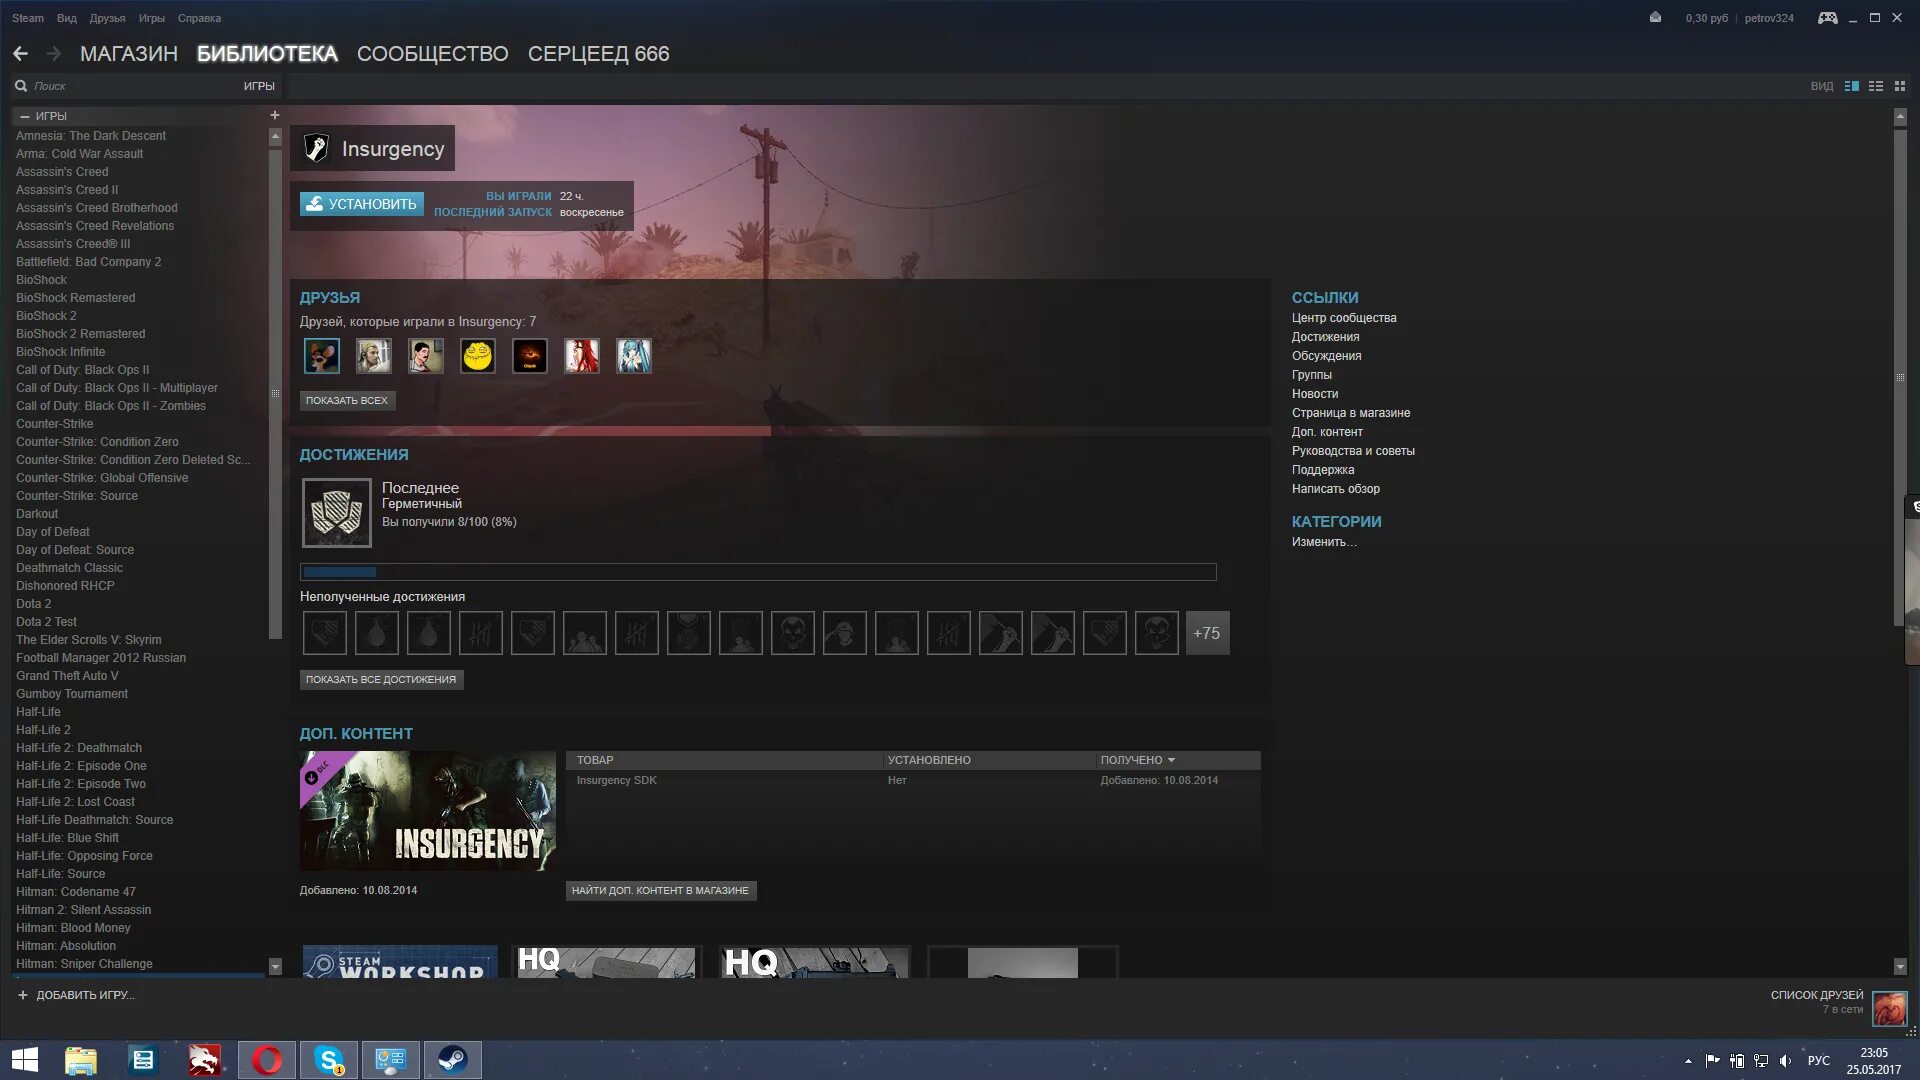This screenshot has width=1920, height=1080.
Task: Show hidden tray icons arrow
Action: tap(1688, 1061)
